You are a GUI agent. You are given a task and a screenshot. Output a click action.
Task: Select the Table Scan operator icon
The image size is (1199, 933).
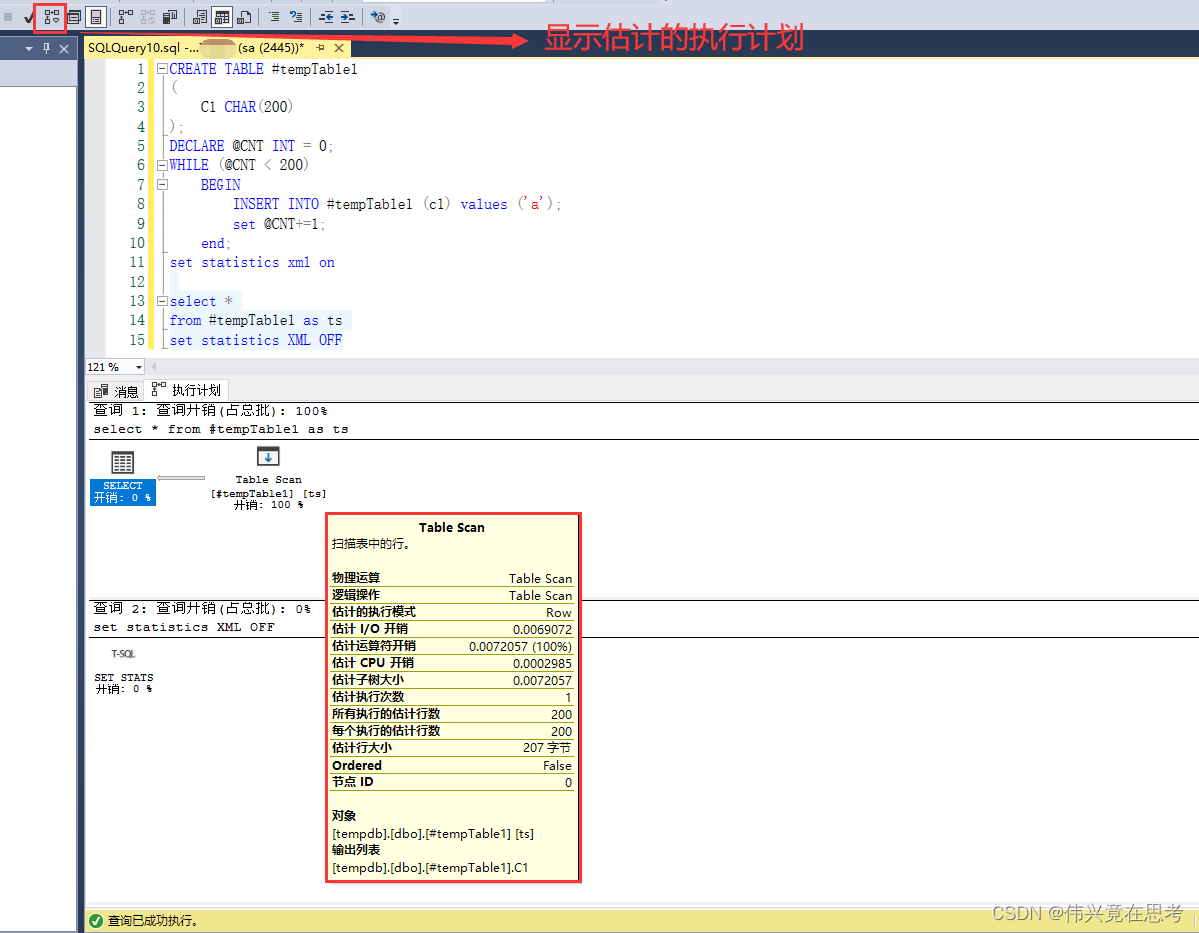(268, 457)
